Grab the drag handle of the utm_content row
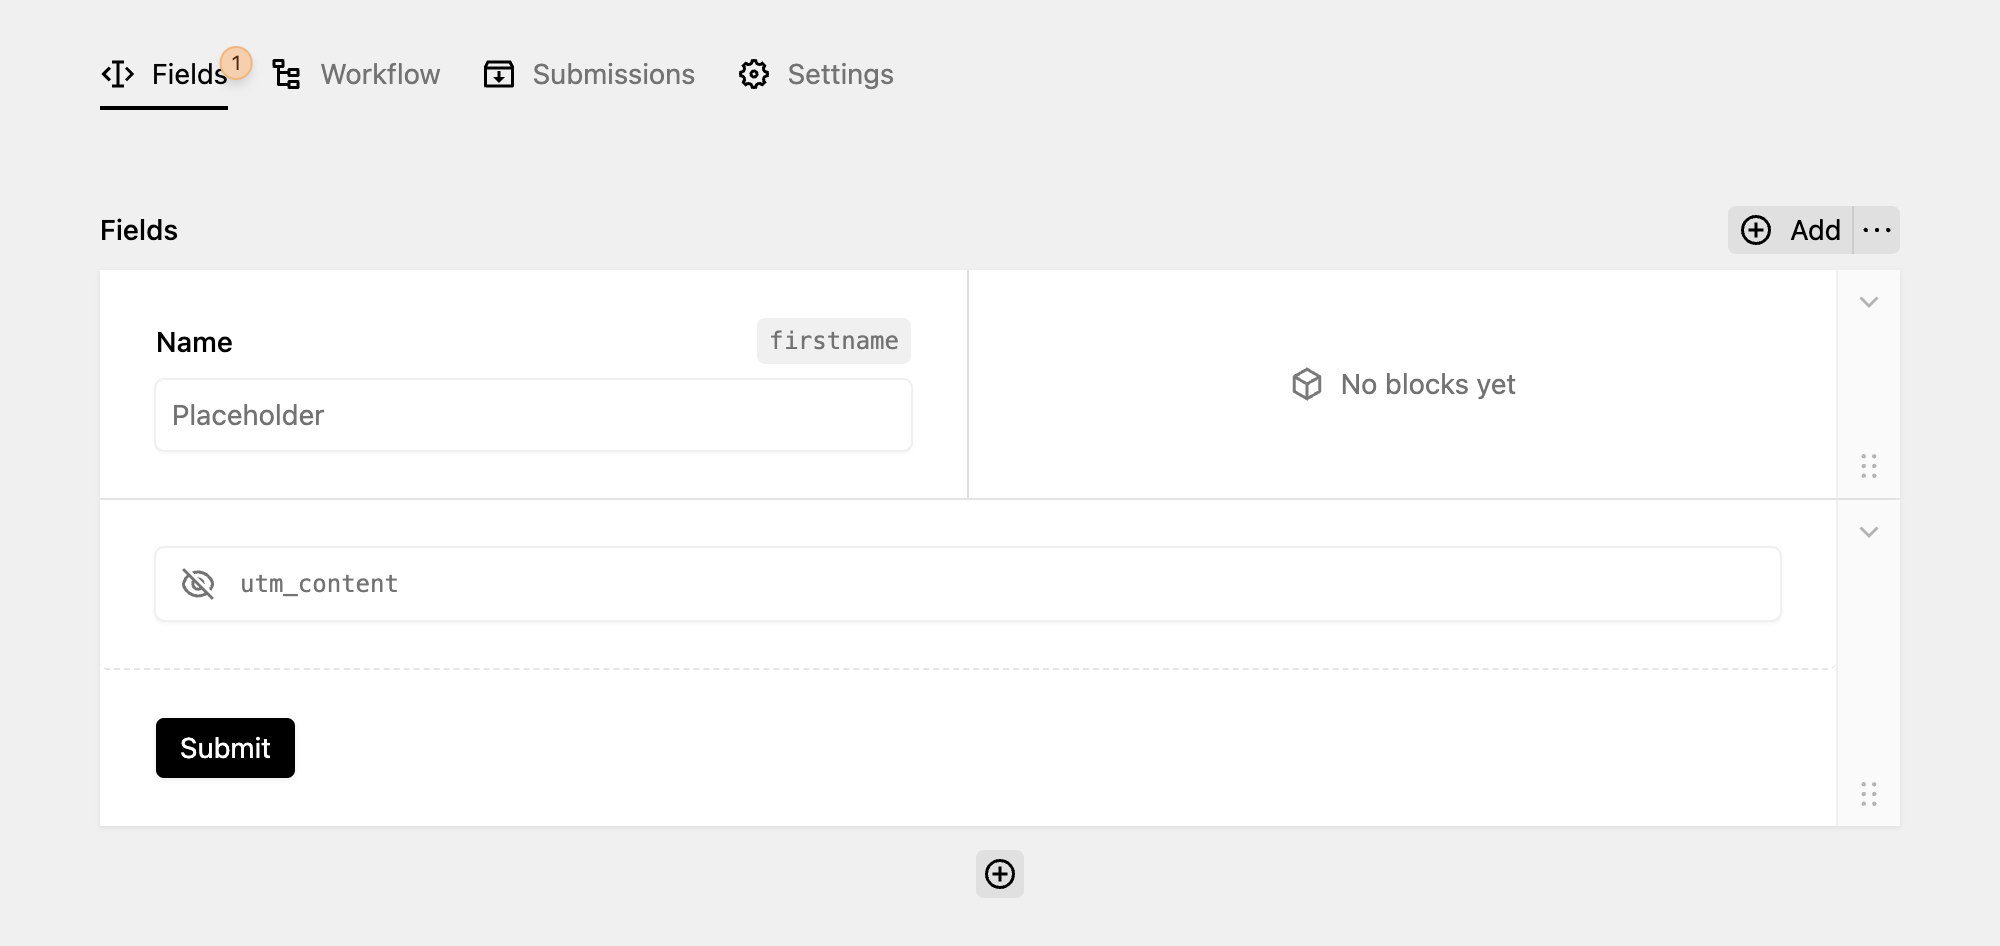Image resolution: width=2000 pixels, height=946 pixels. [x=1869, y=794]
